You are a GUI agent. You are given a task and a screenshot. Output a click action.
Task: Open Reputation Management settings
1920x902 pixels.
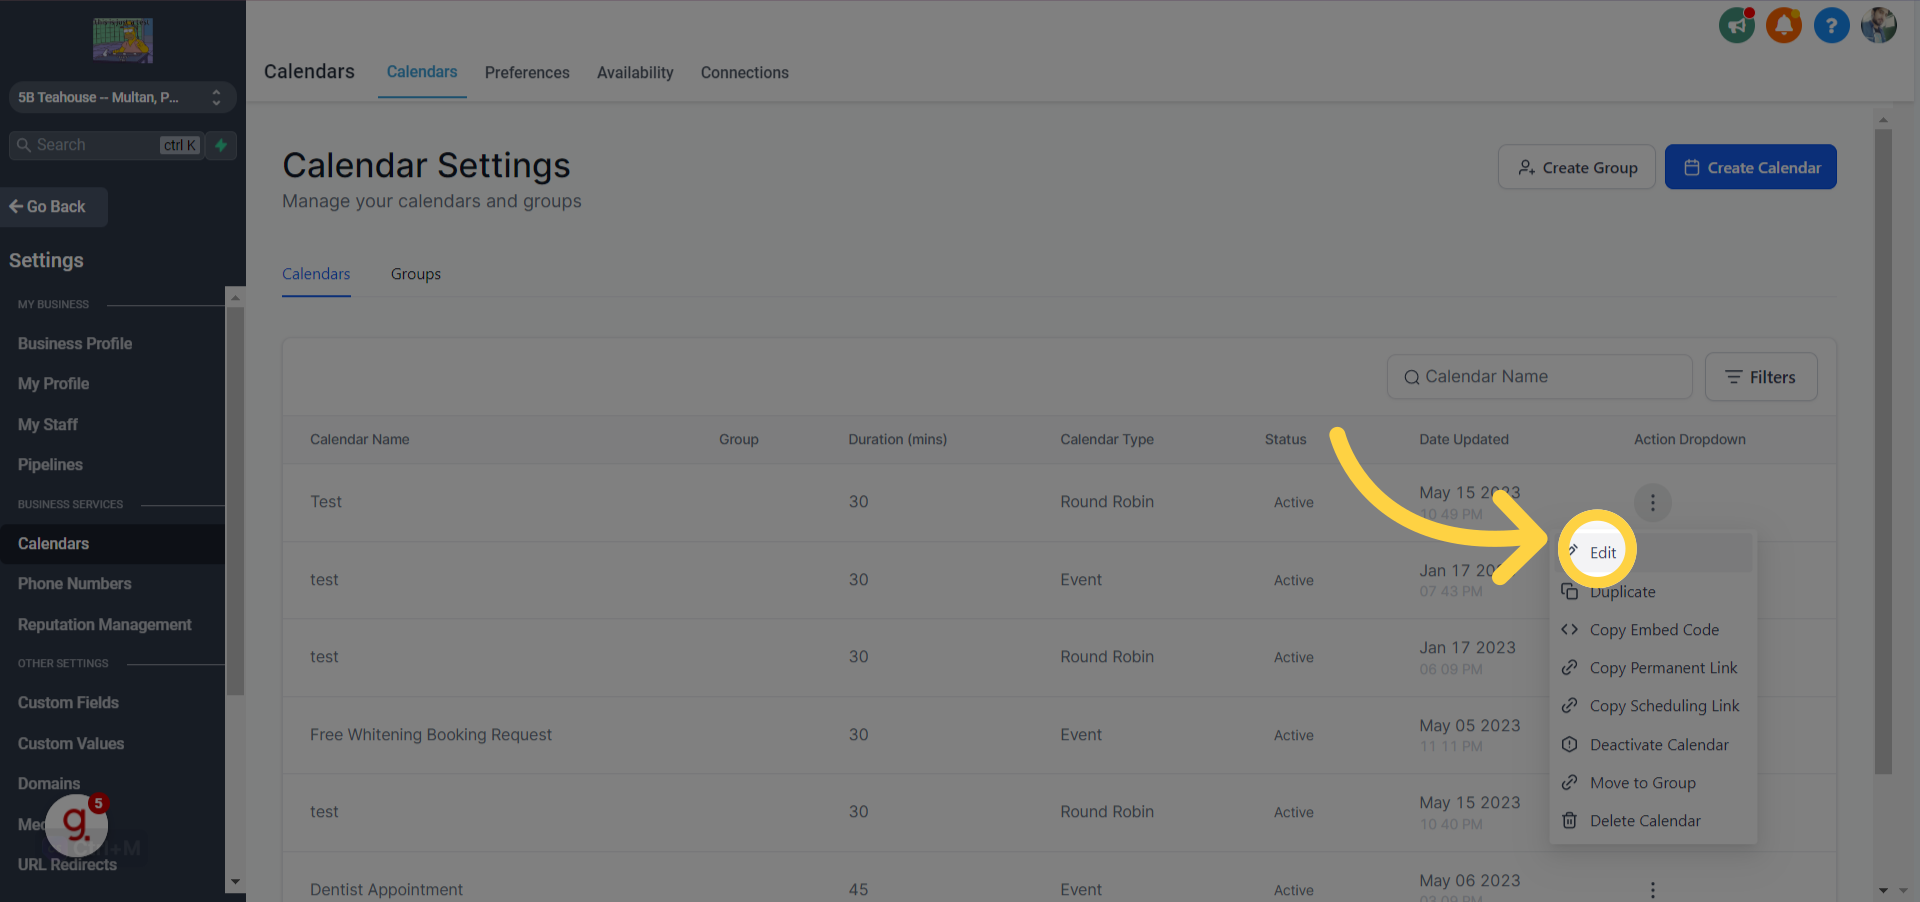[104, 625]
